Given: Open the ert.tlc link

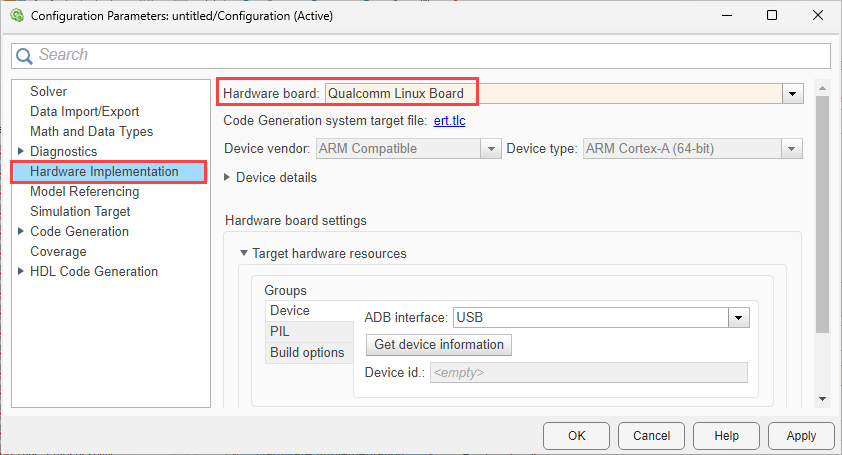Looking at the screenshot, I should 449,121.
